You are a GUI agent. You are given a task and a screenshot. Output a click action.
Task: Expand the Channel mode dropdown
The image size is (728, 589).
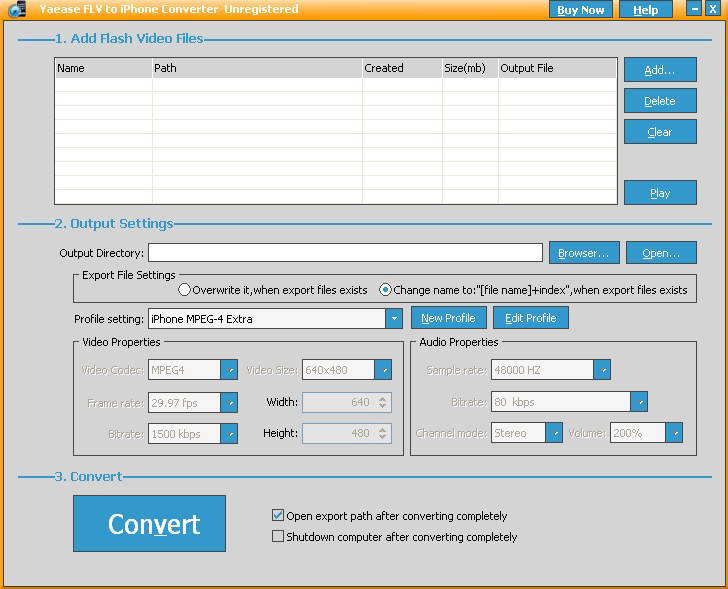(x=554, y=433)
